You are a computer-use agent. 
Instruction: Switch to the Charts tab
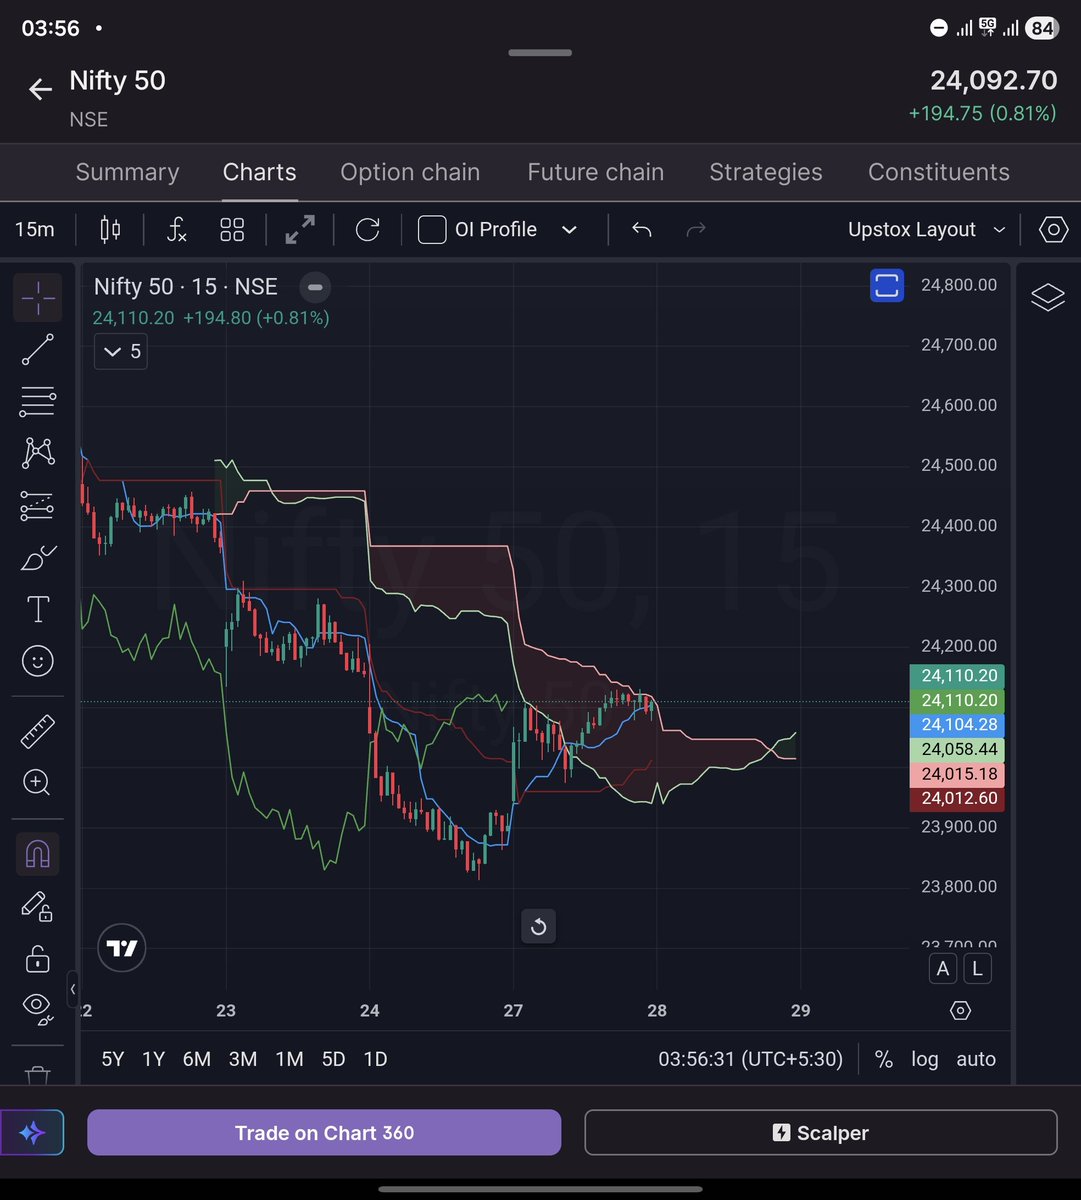[260, 172]
